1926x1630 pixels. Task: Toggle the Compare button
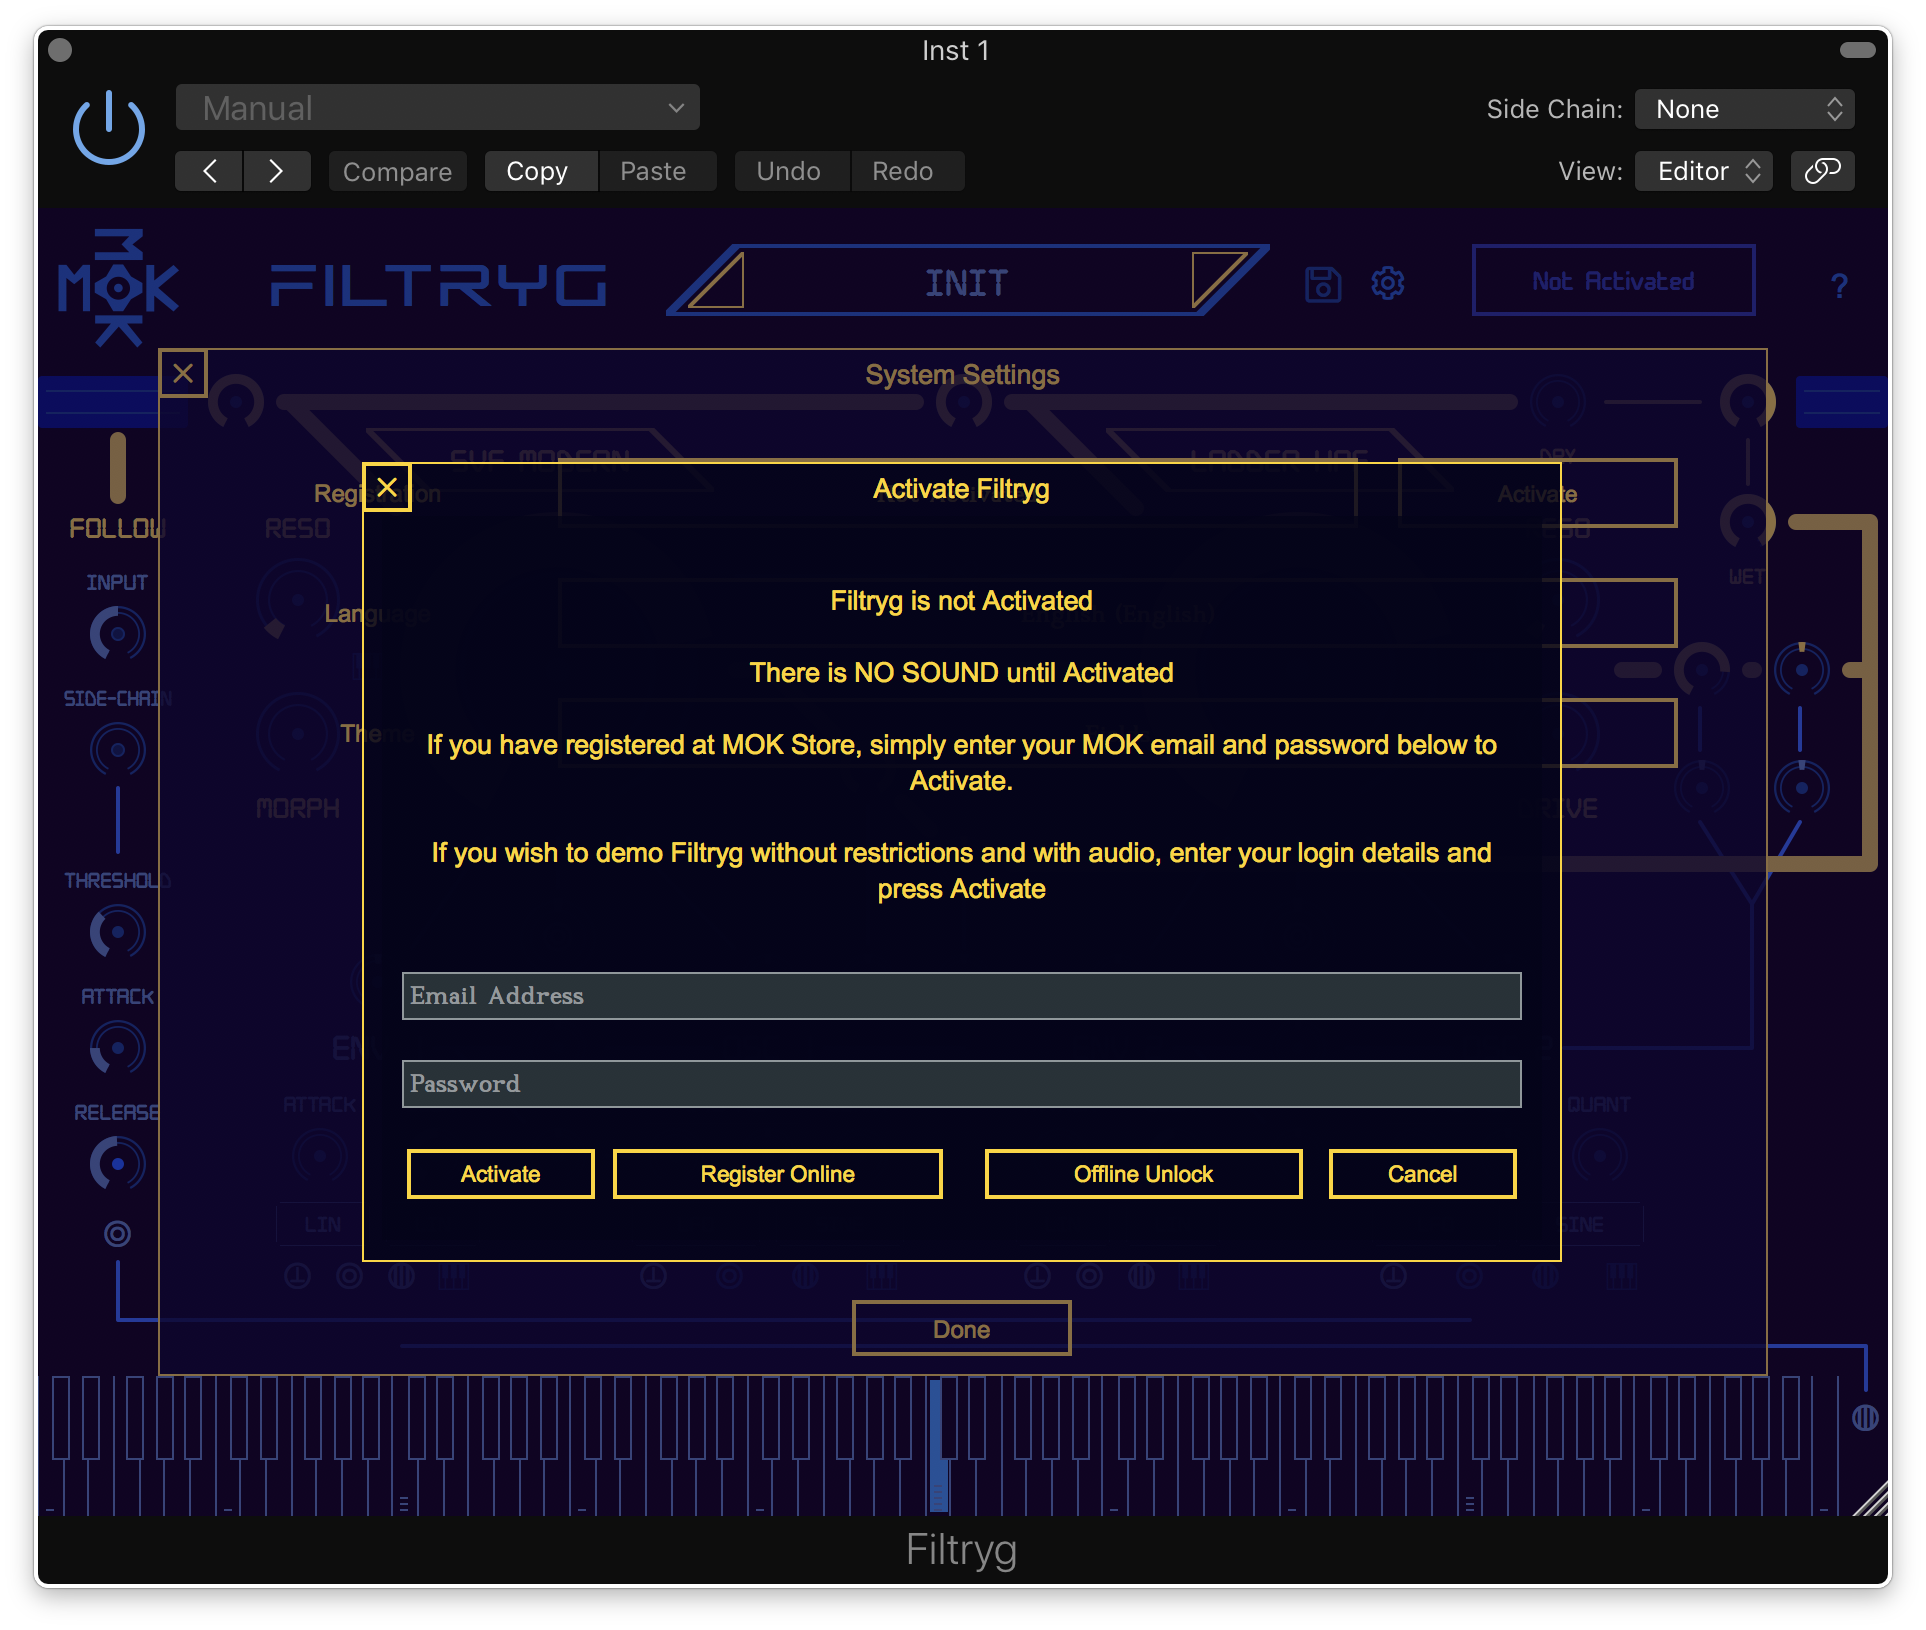tap(397, 172)
